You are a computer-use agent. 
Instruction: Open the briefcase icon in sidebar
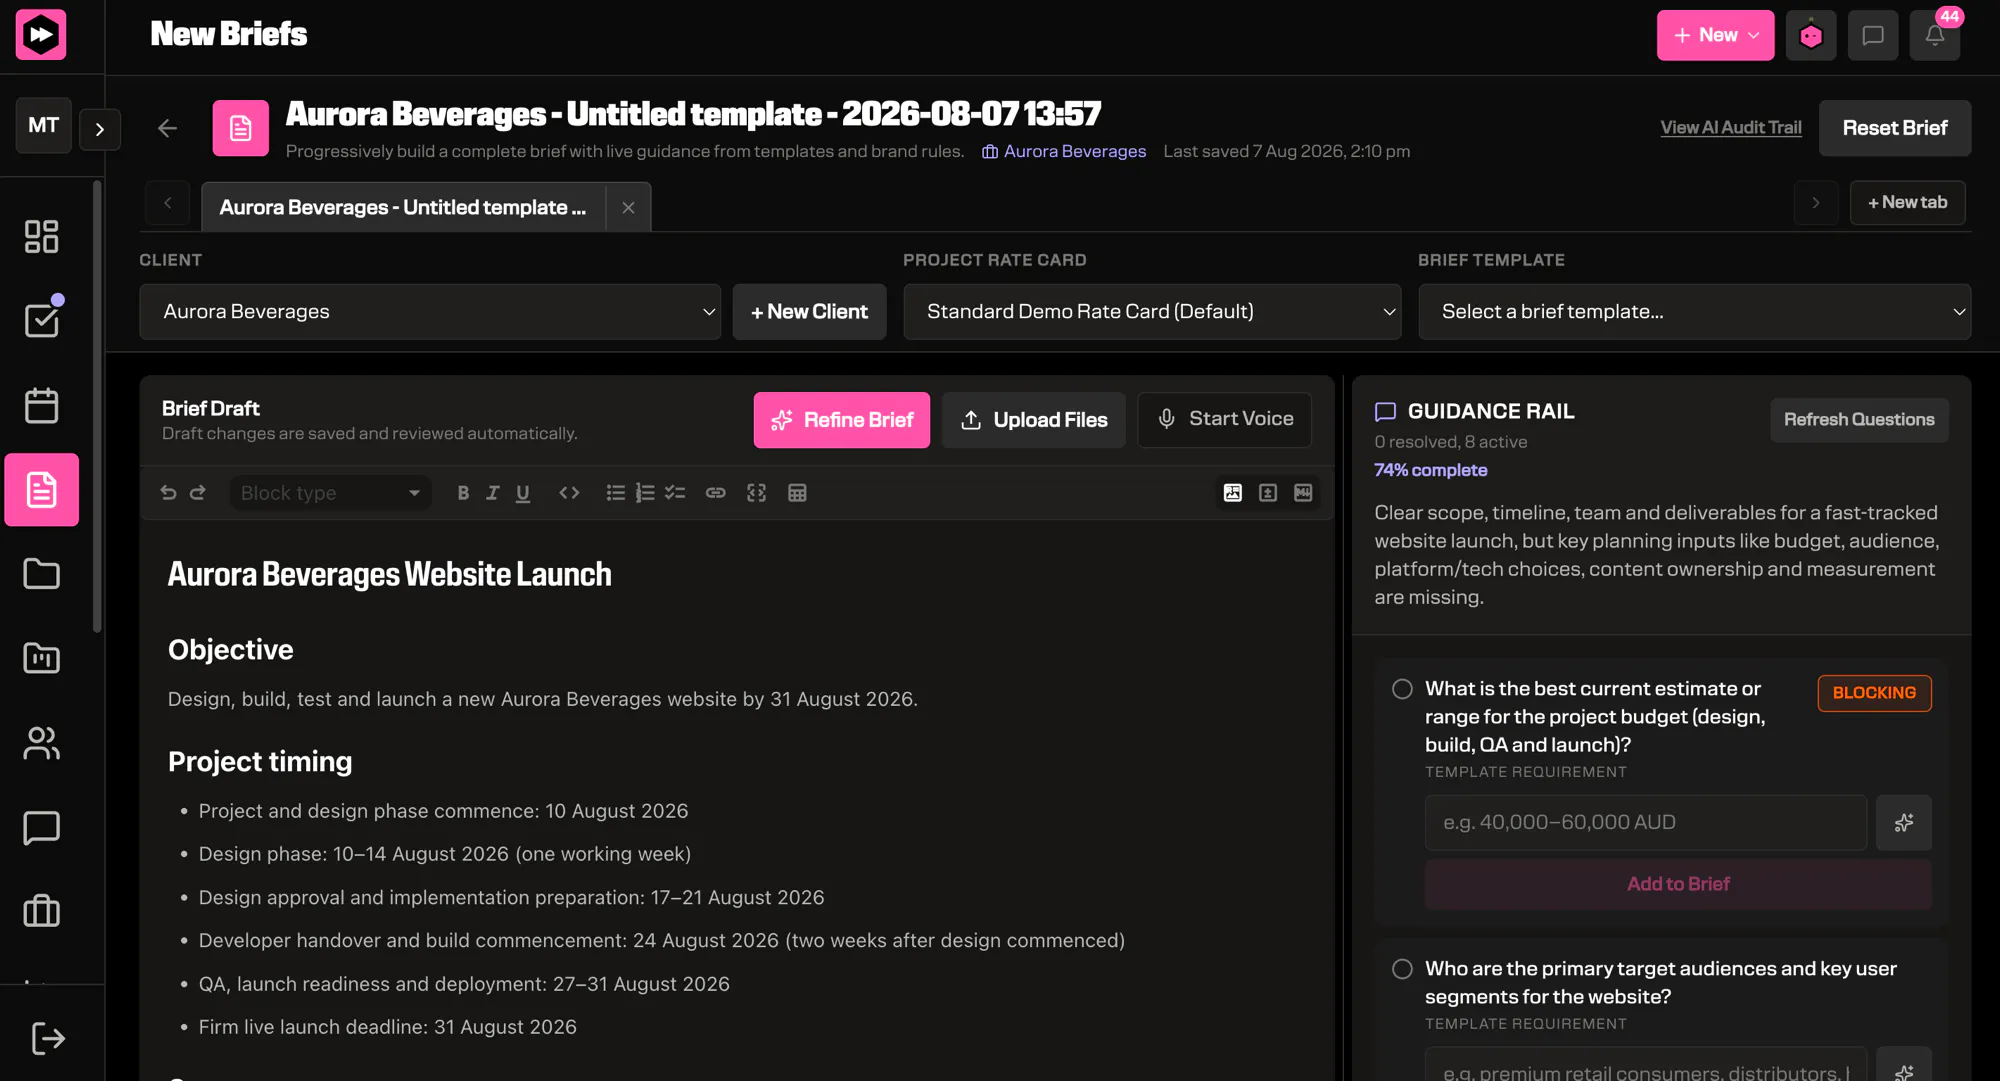pos(41,911)
